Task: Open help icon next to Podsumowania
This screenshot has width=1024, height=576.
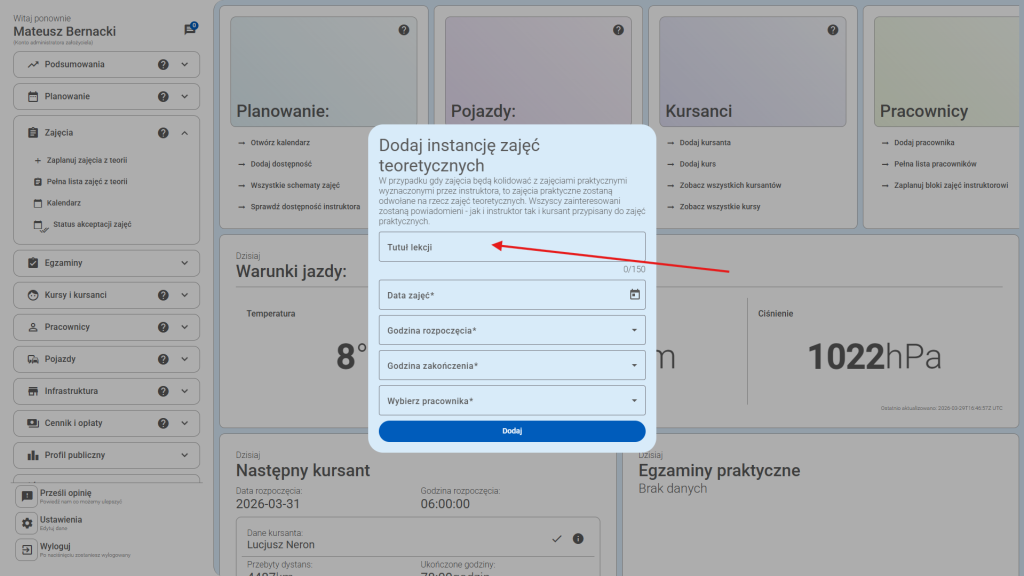Action: pos(163,65)
